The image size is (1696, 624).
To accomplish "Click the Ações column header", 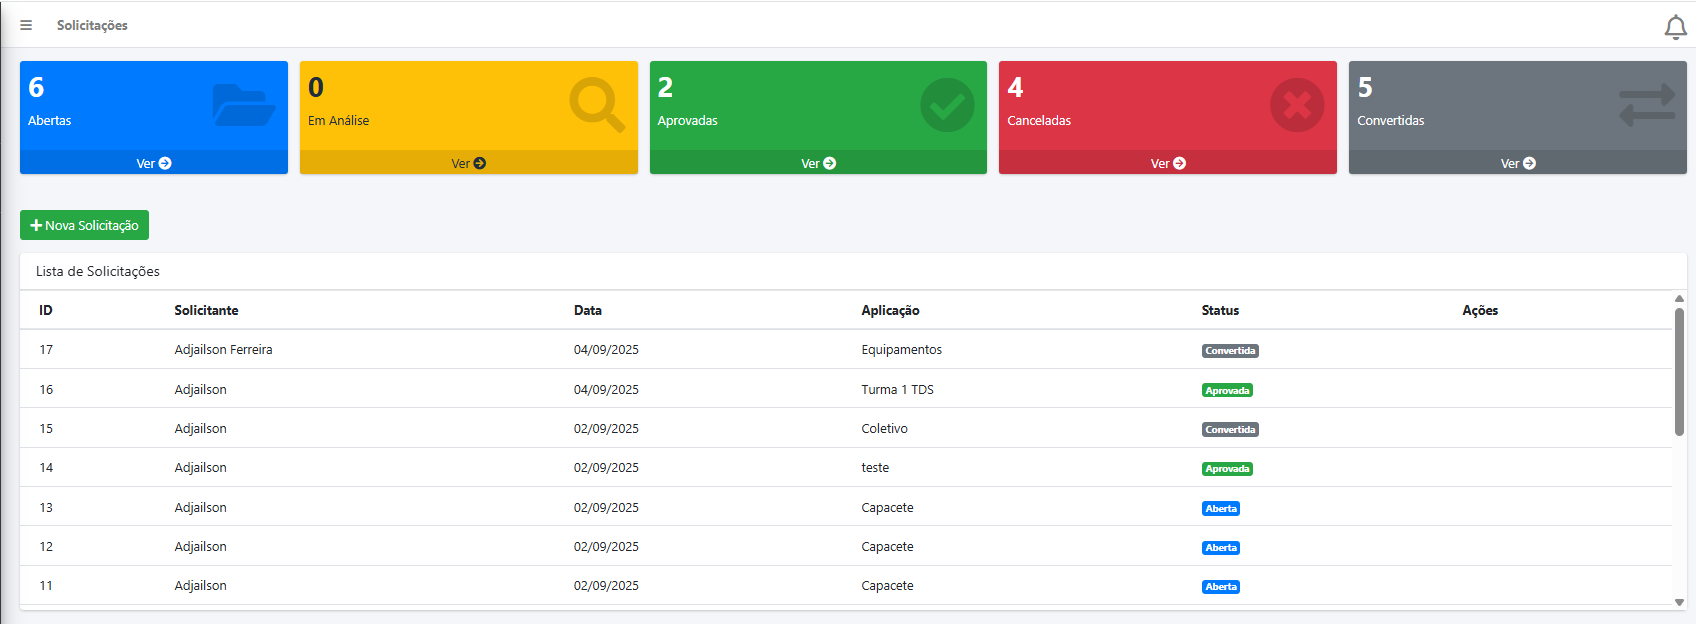I will 1480,310.
